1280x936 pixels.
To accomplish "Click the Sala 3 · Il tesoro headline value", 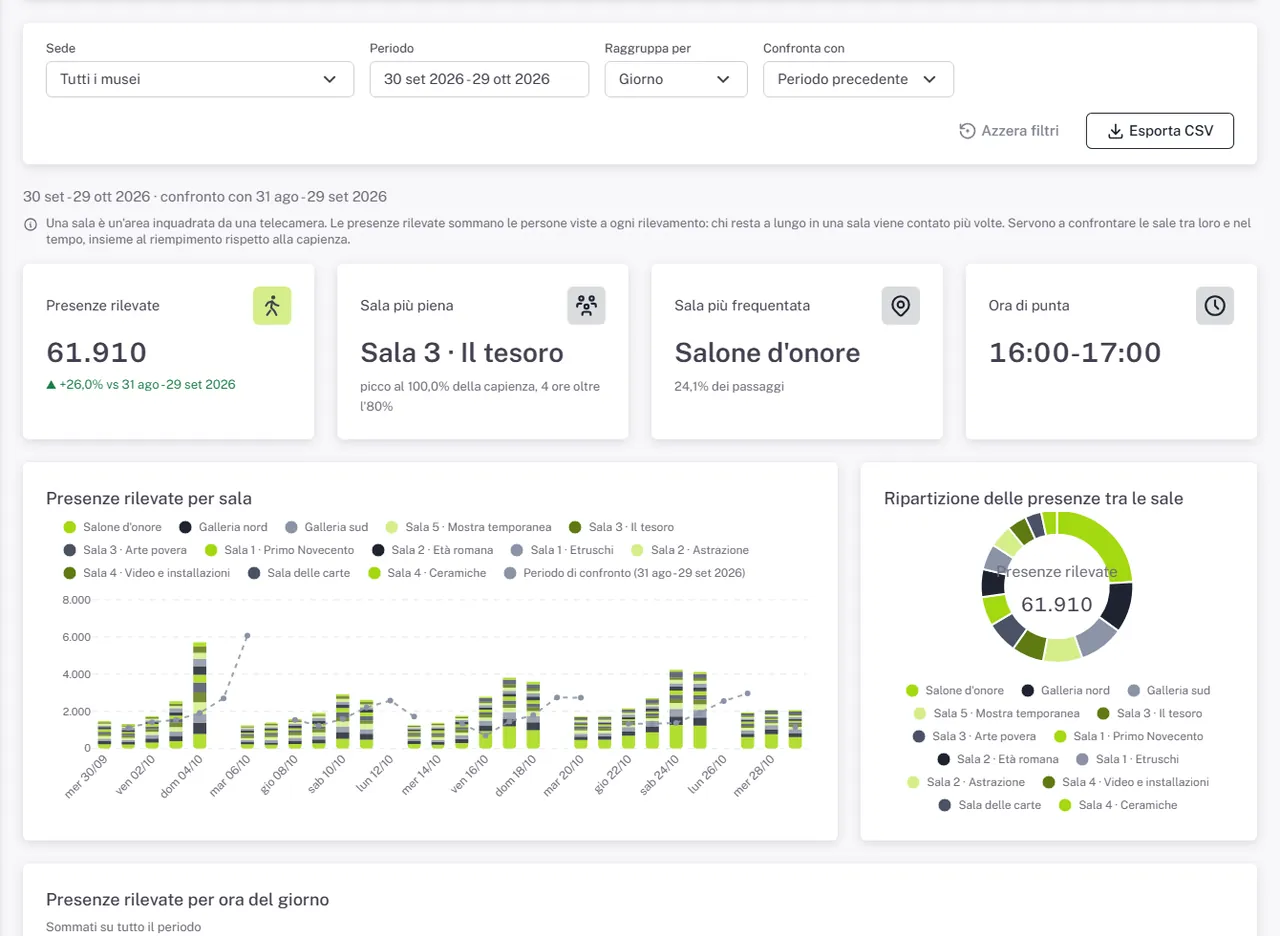I will [x=462, y=353].
